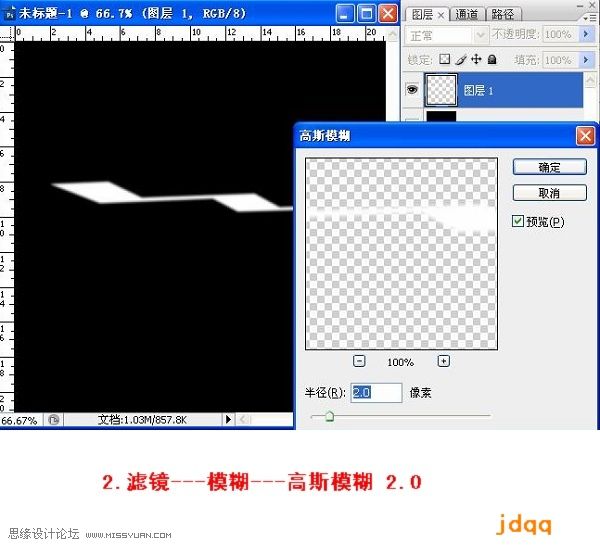Select the 图层 1 layer name

(478, 91)
